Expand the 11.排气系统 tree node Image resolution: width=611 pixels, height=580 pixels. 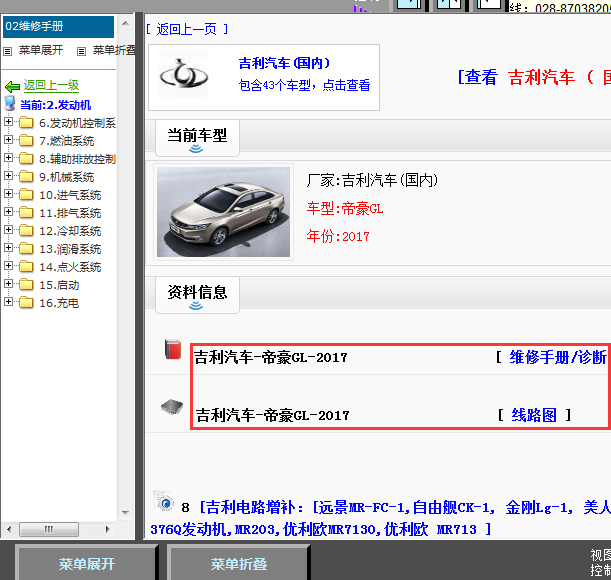8,212
